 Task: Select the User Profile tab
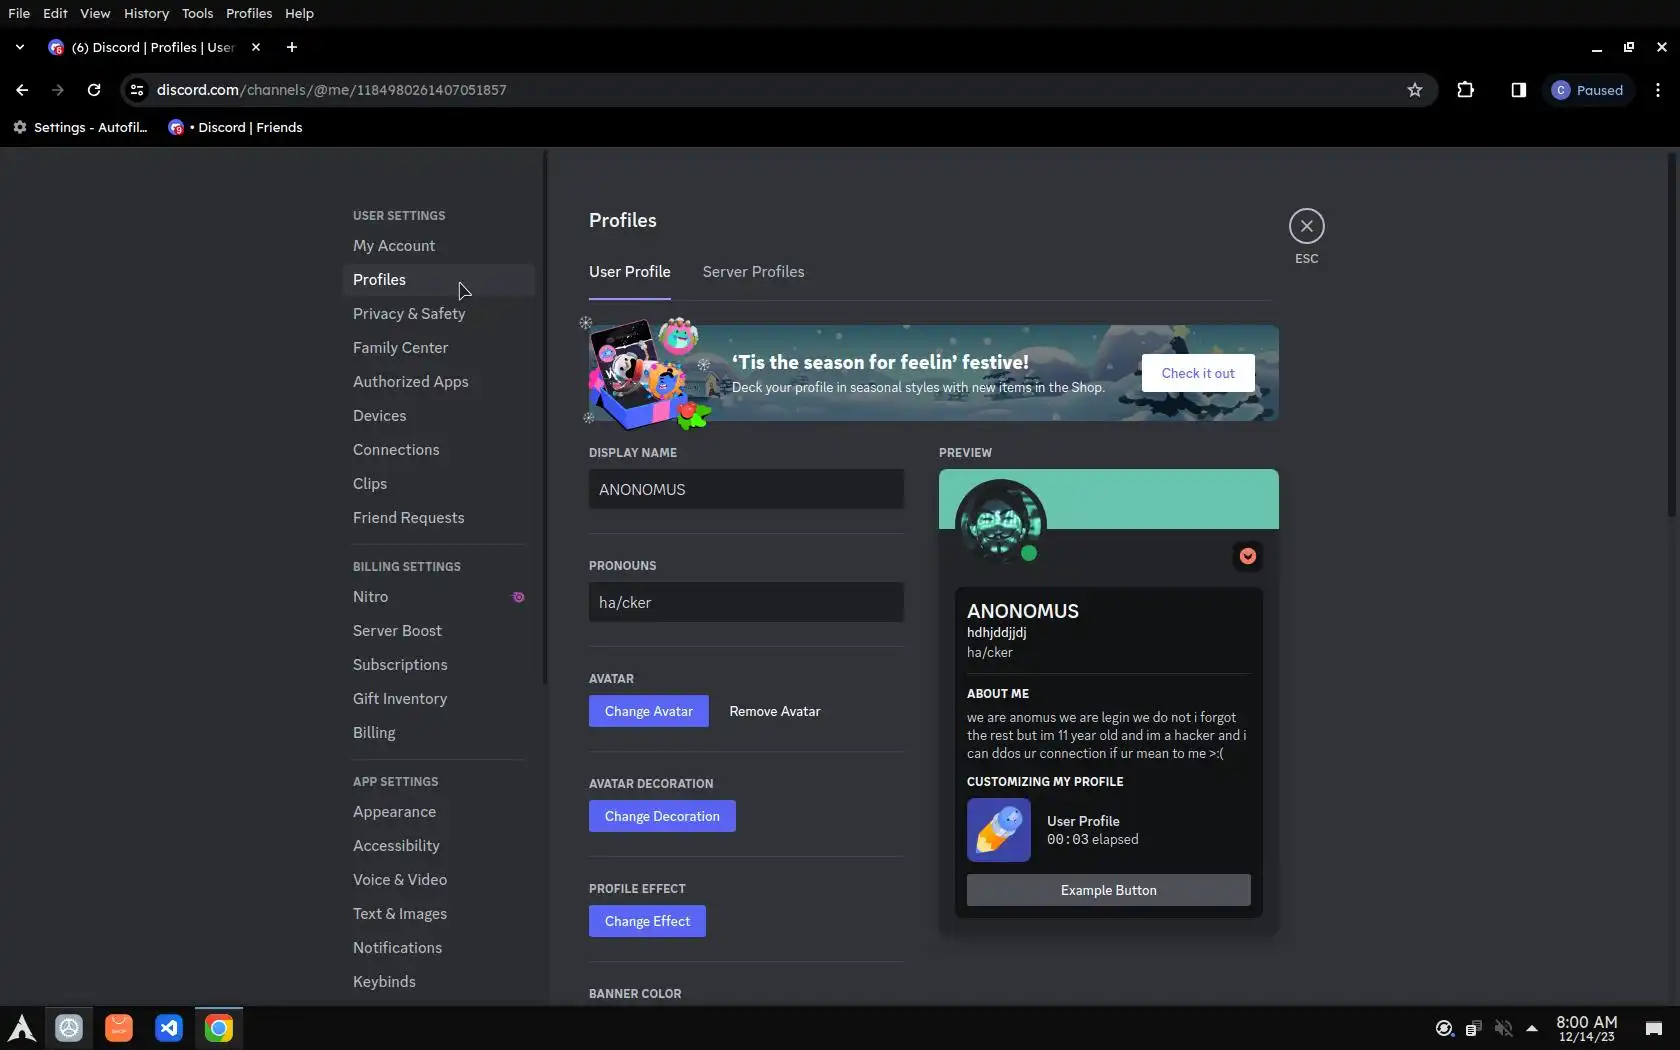[630, 272]
